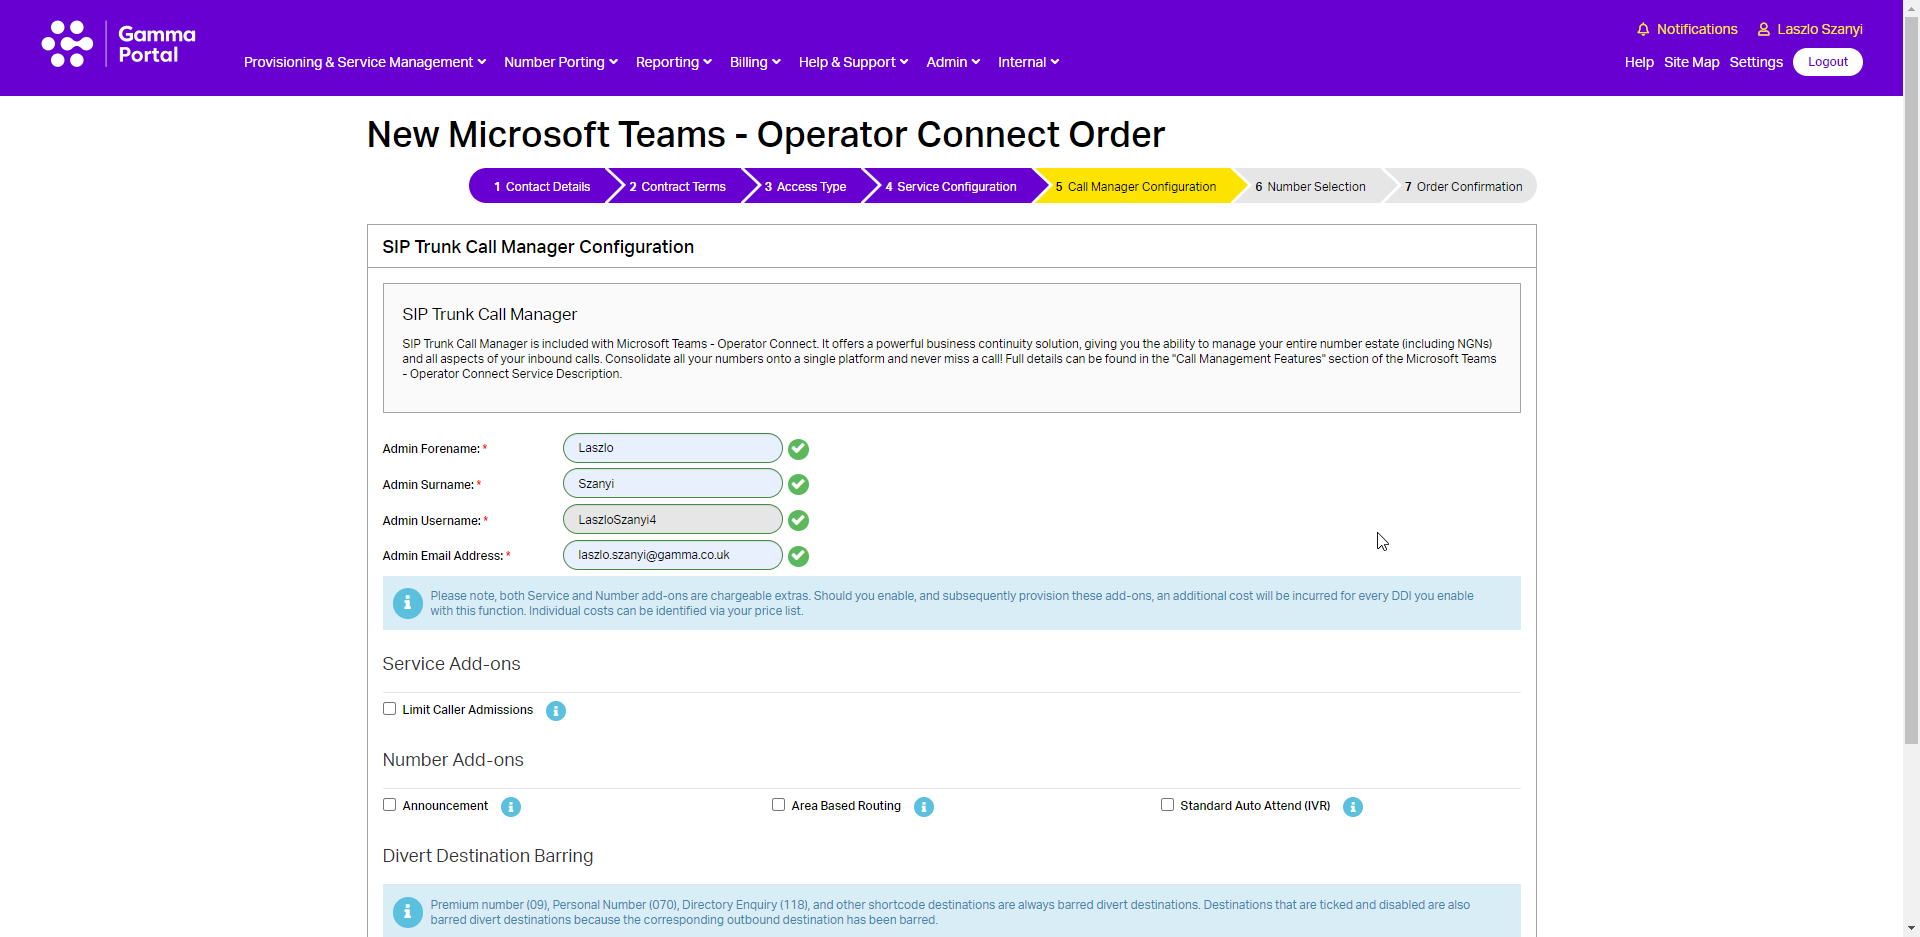
Task: Click the Admin Forename input field
Action: pyautogui.click(x=673, y=448)
